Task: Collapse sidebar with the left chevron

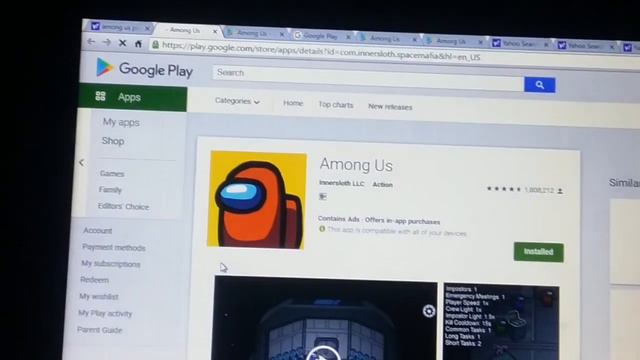Action: tap(82, 162)
